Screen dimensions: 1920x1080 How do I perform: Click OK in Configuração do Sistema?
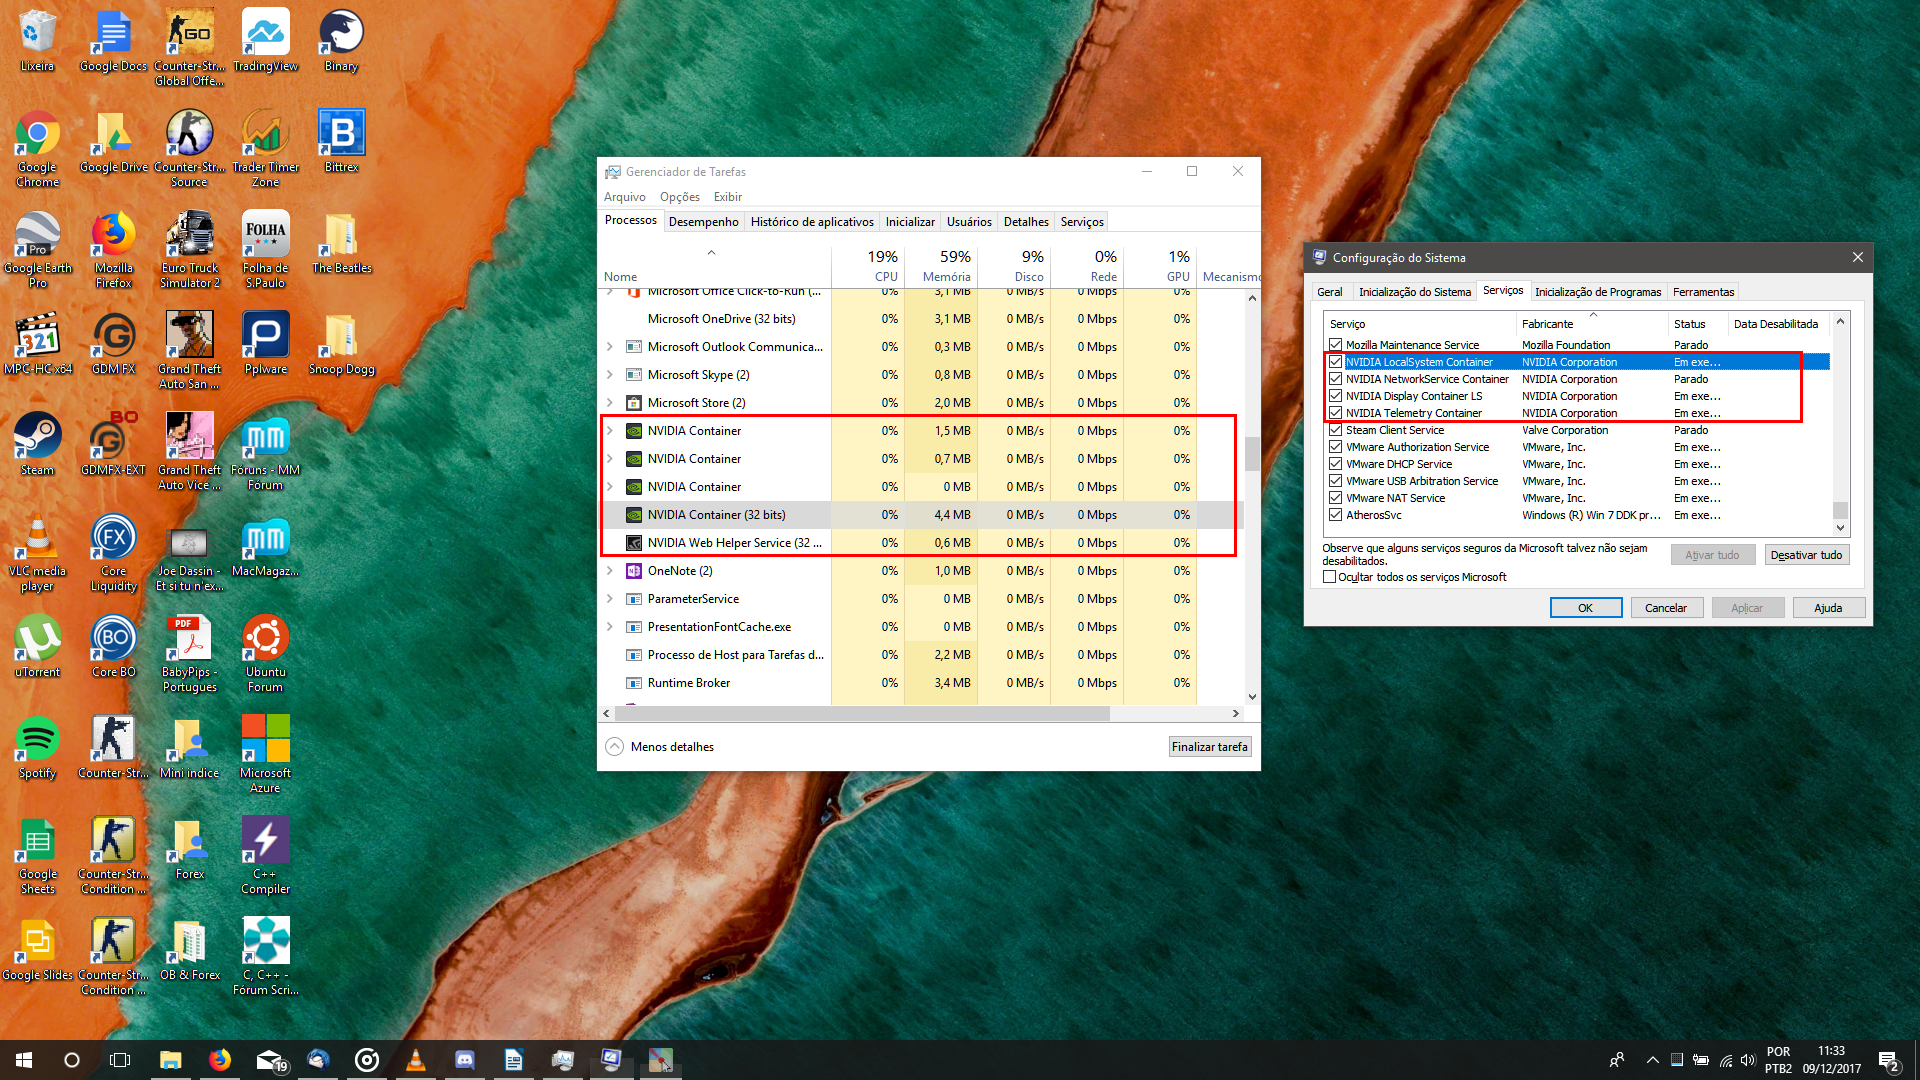point(1586,608)
